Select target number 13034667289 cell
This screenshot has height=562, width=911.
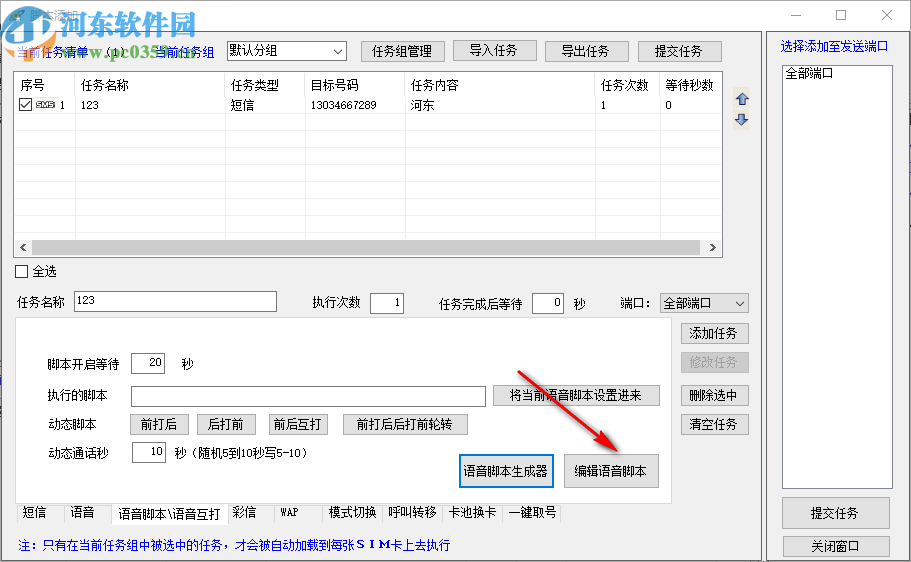point(343,105)
